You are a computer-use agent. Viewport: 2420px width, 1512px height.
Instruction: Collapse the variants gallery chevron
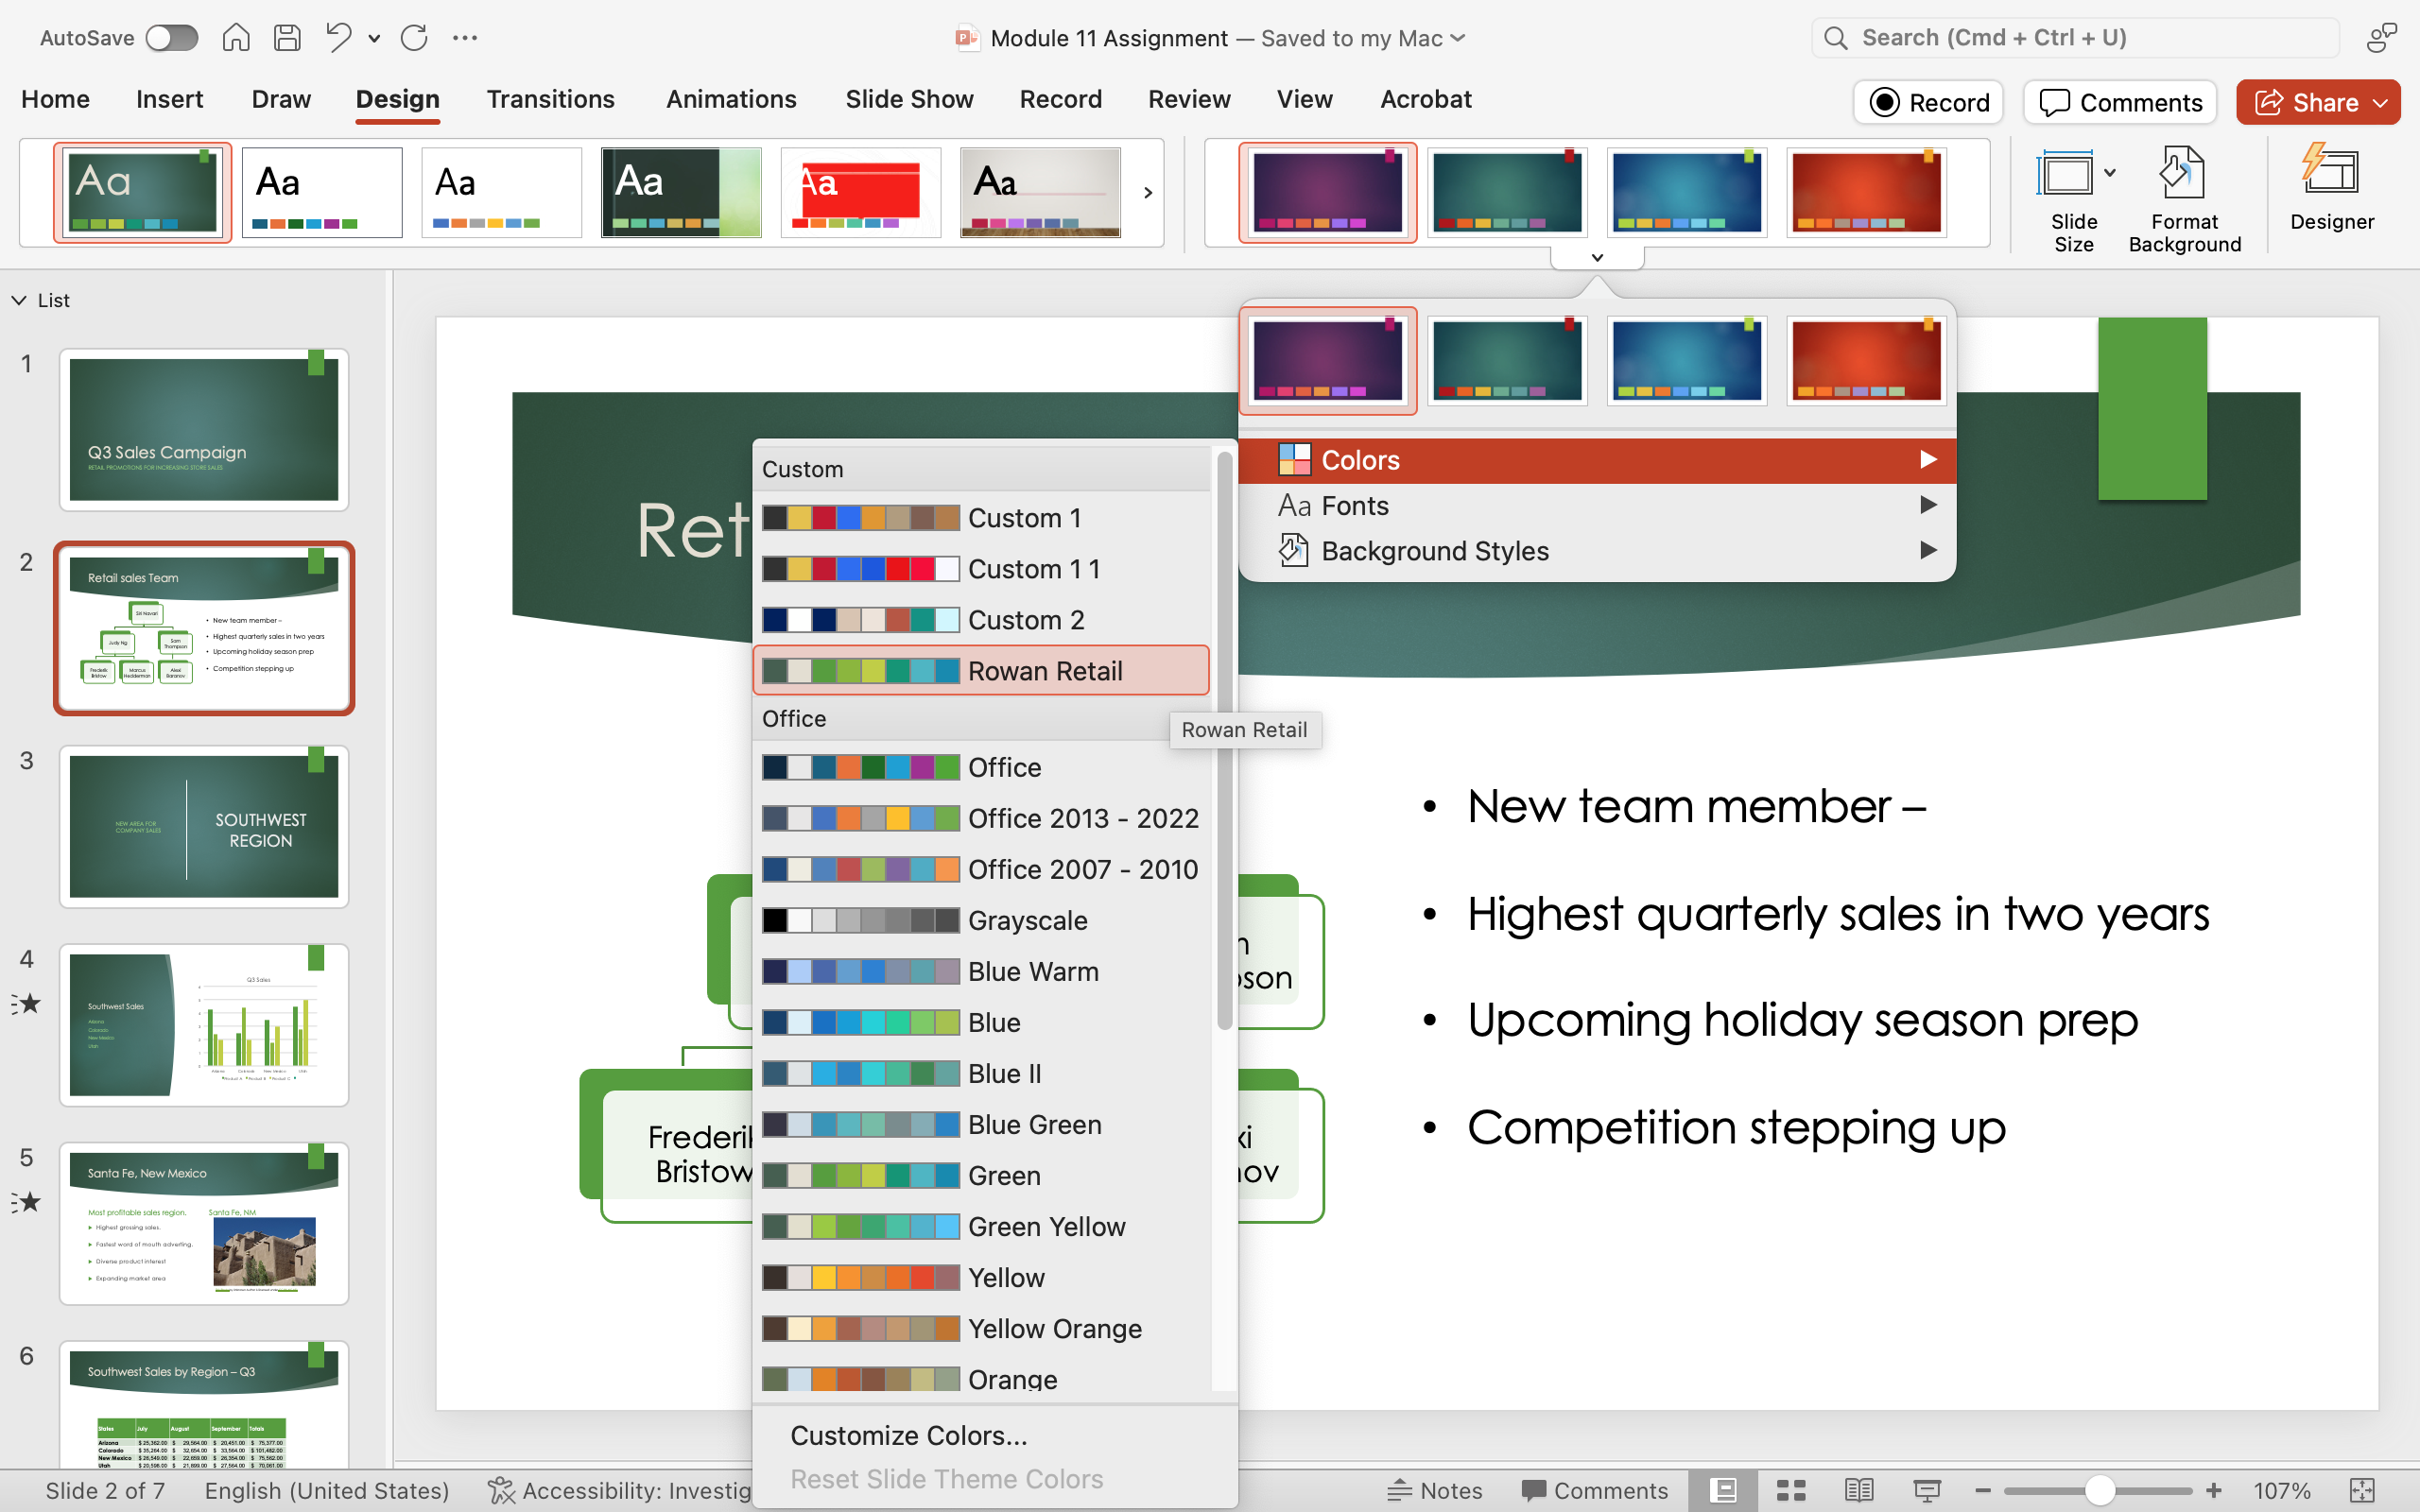(x=1597, y=258)
